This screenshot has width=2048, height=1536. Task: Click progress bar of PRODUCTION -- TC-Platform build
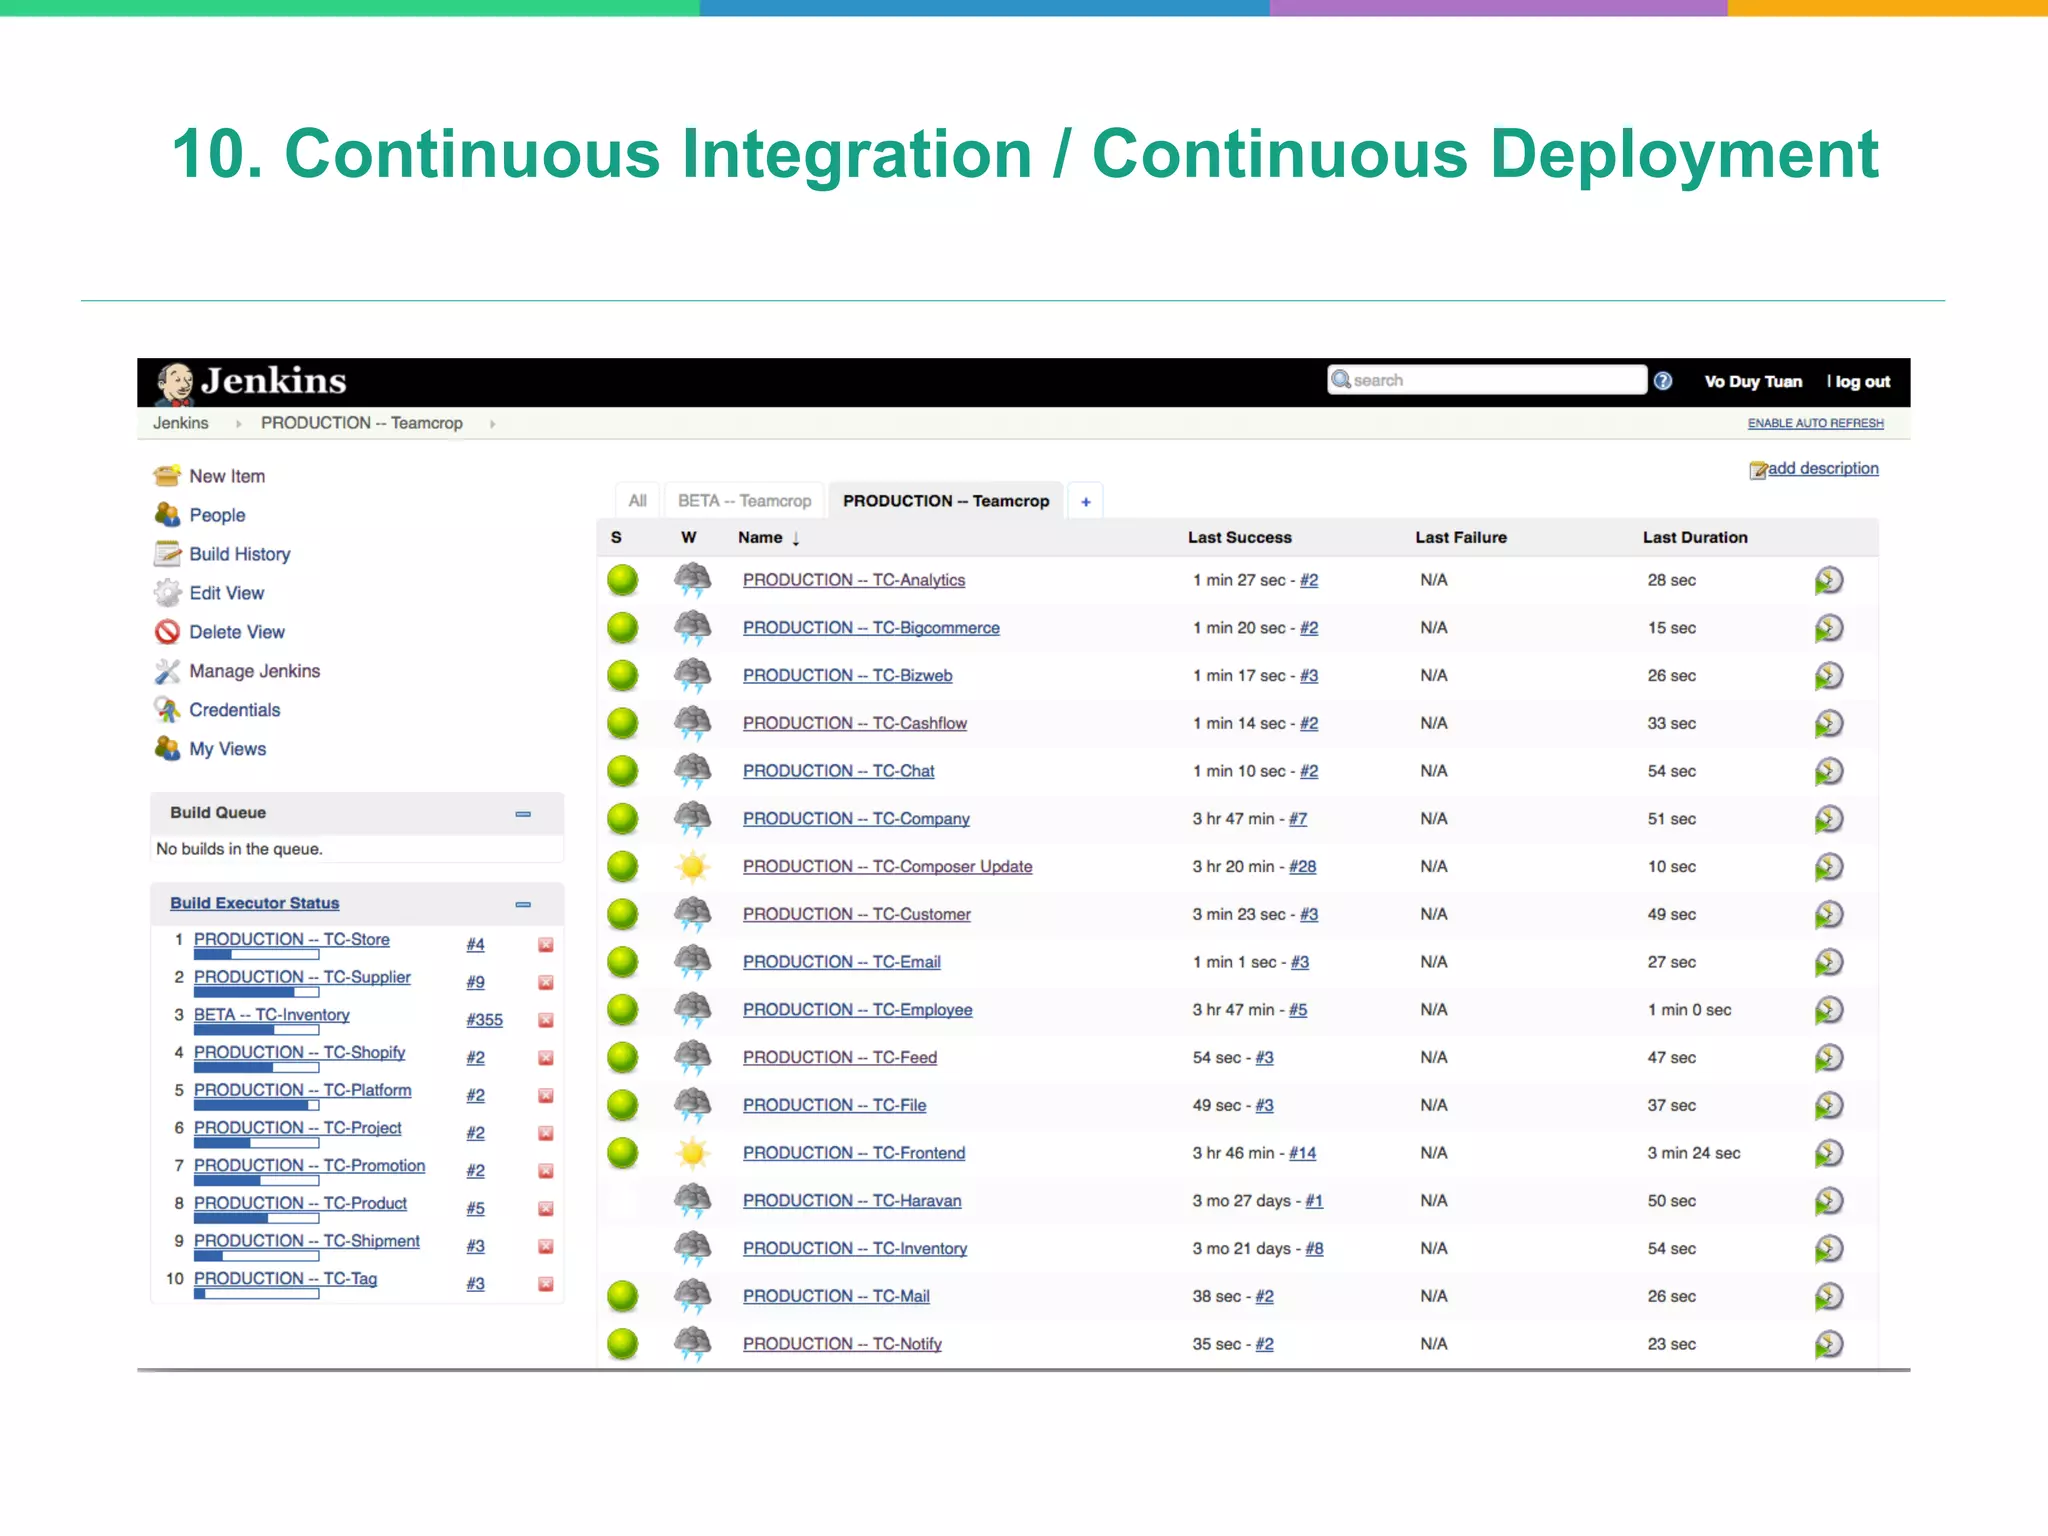pyautogui.click(x=256, y=1106)
